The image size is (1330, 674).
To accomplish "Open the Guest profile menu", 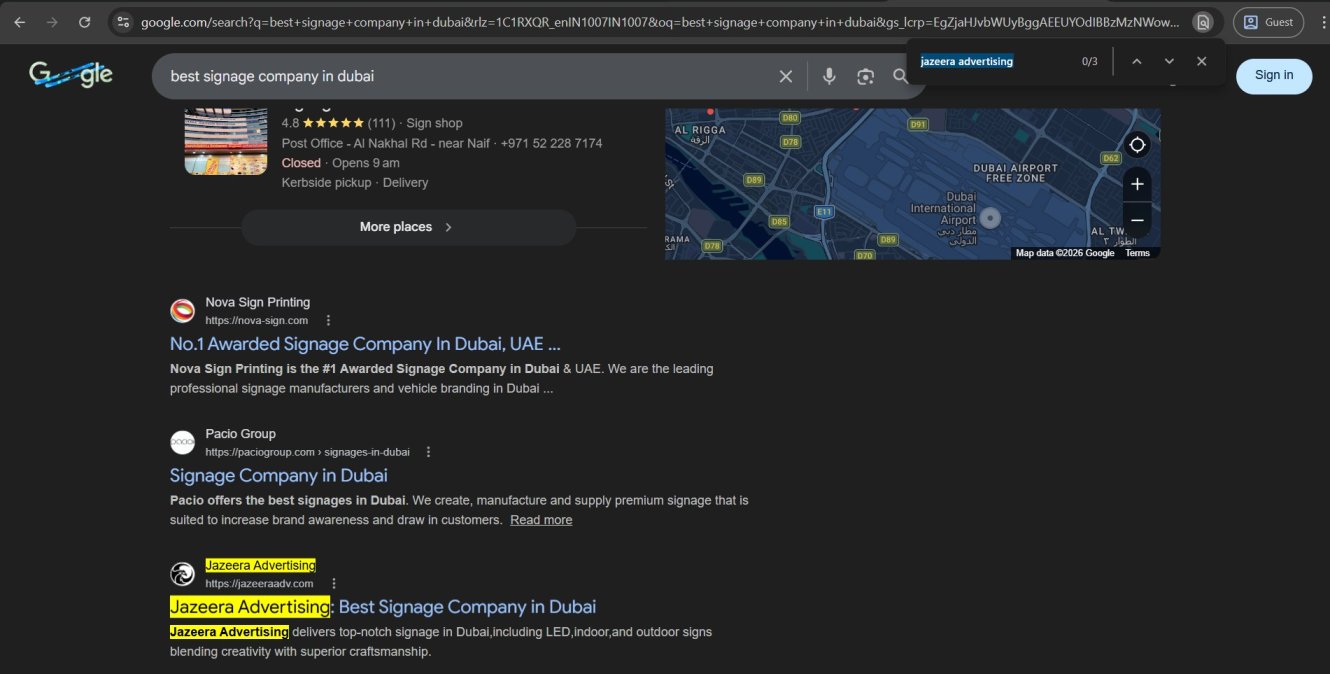I will [1267, 22].
